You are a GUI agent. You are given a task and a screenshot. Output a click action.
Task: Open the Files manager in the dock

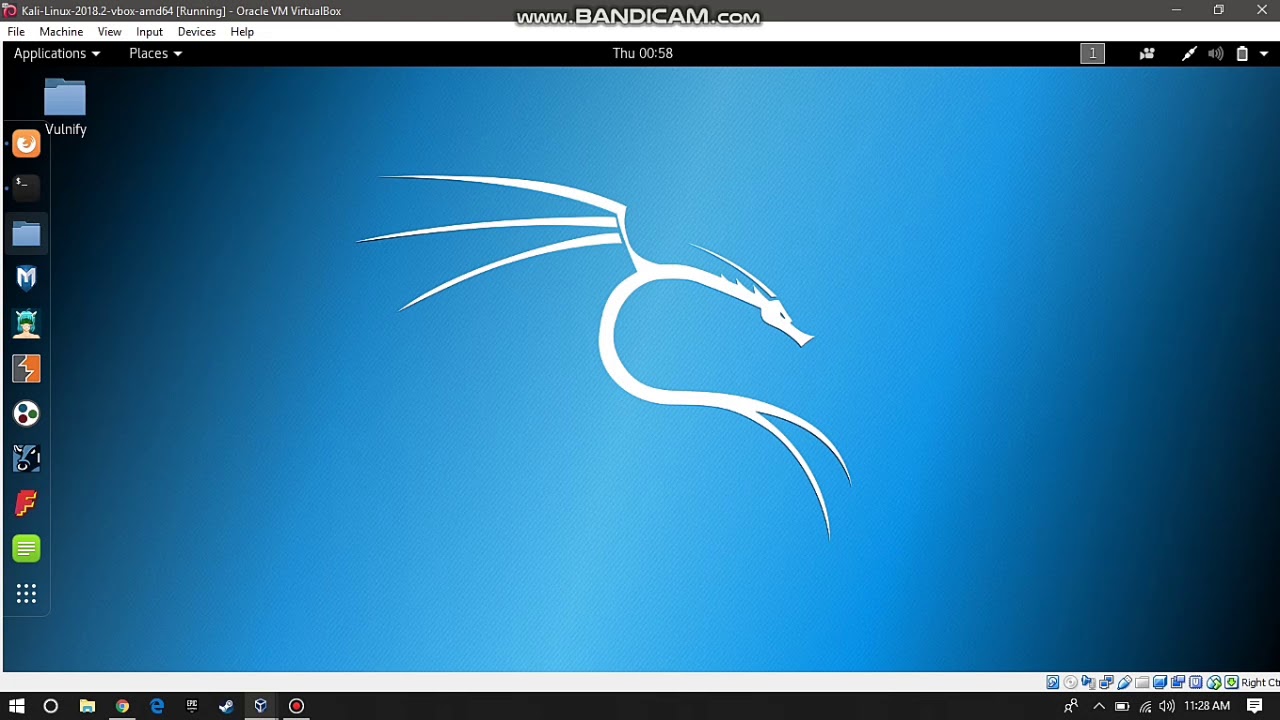26,234
